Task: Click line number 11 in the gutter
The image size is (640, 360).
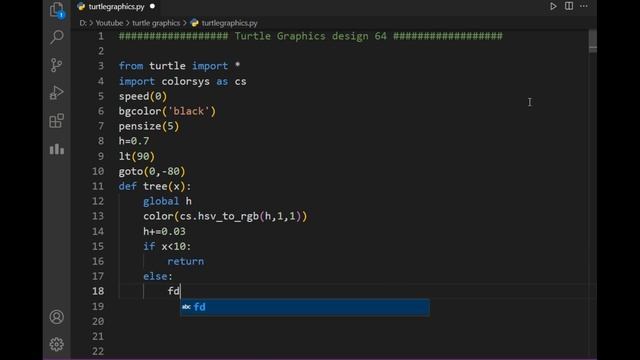Action: click(98, 186)
